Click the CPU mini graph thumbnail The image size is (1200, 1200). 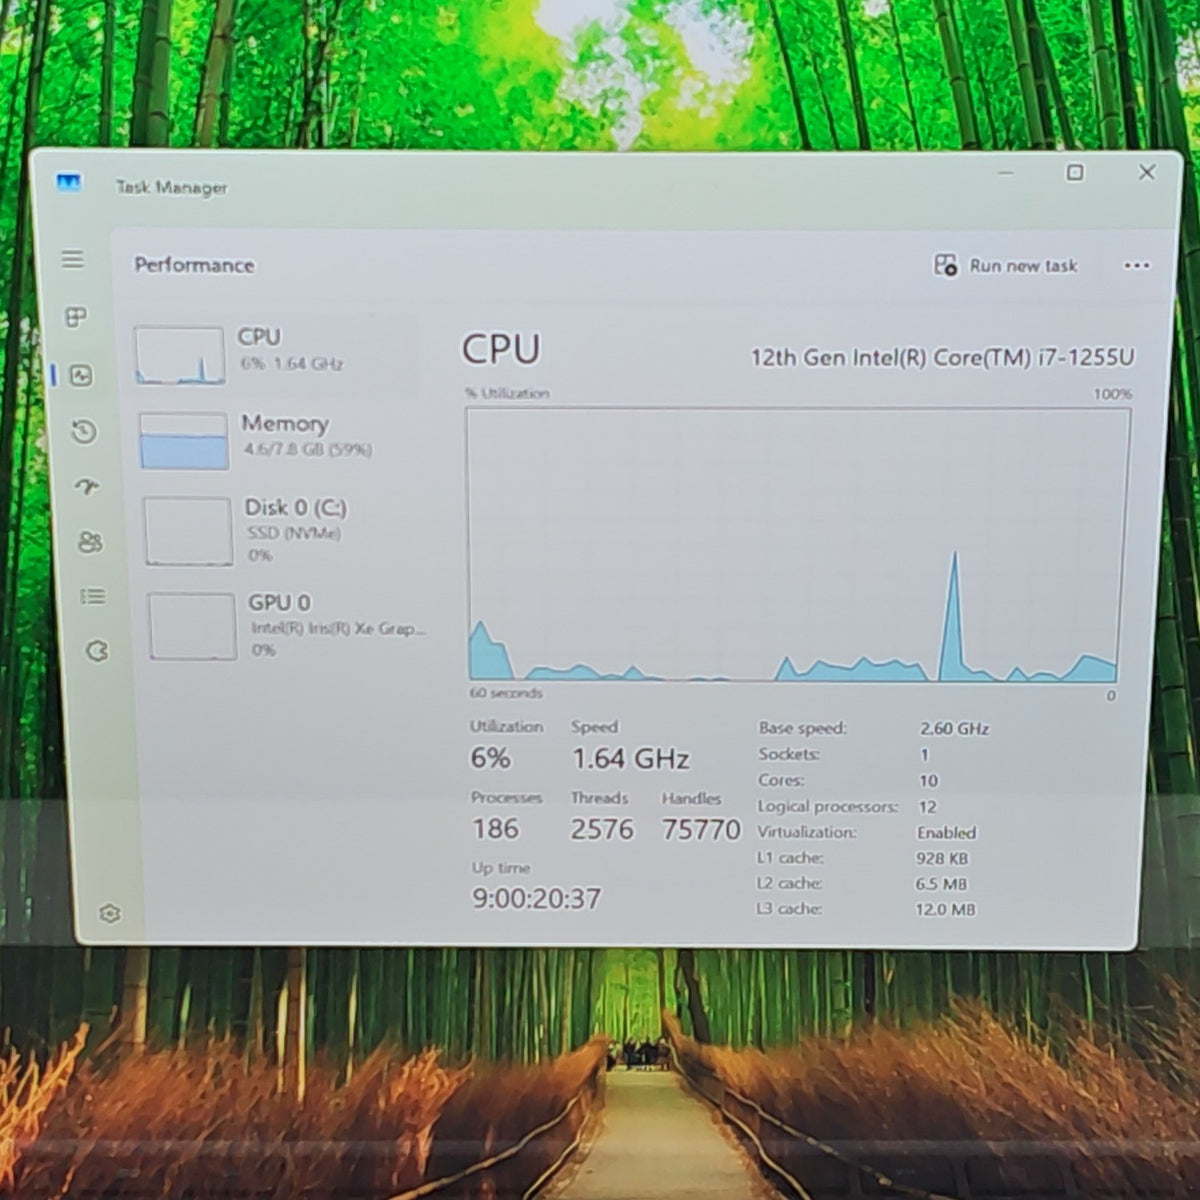point(179,355)
